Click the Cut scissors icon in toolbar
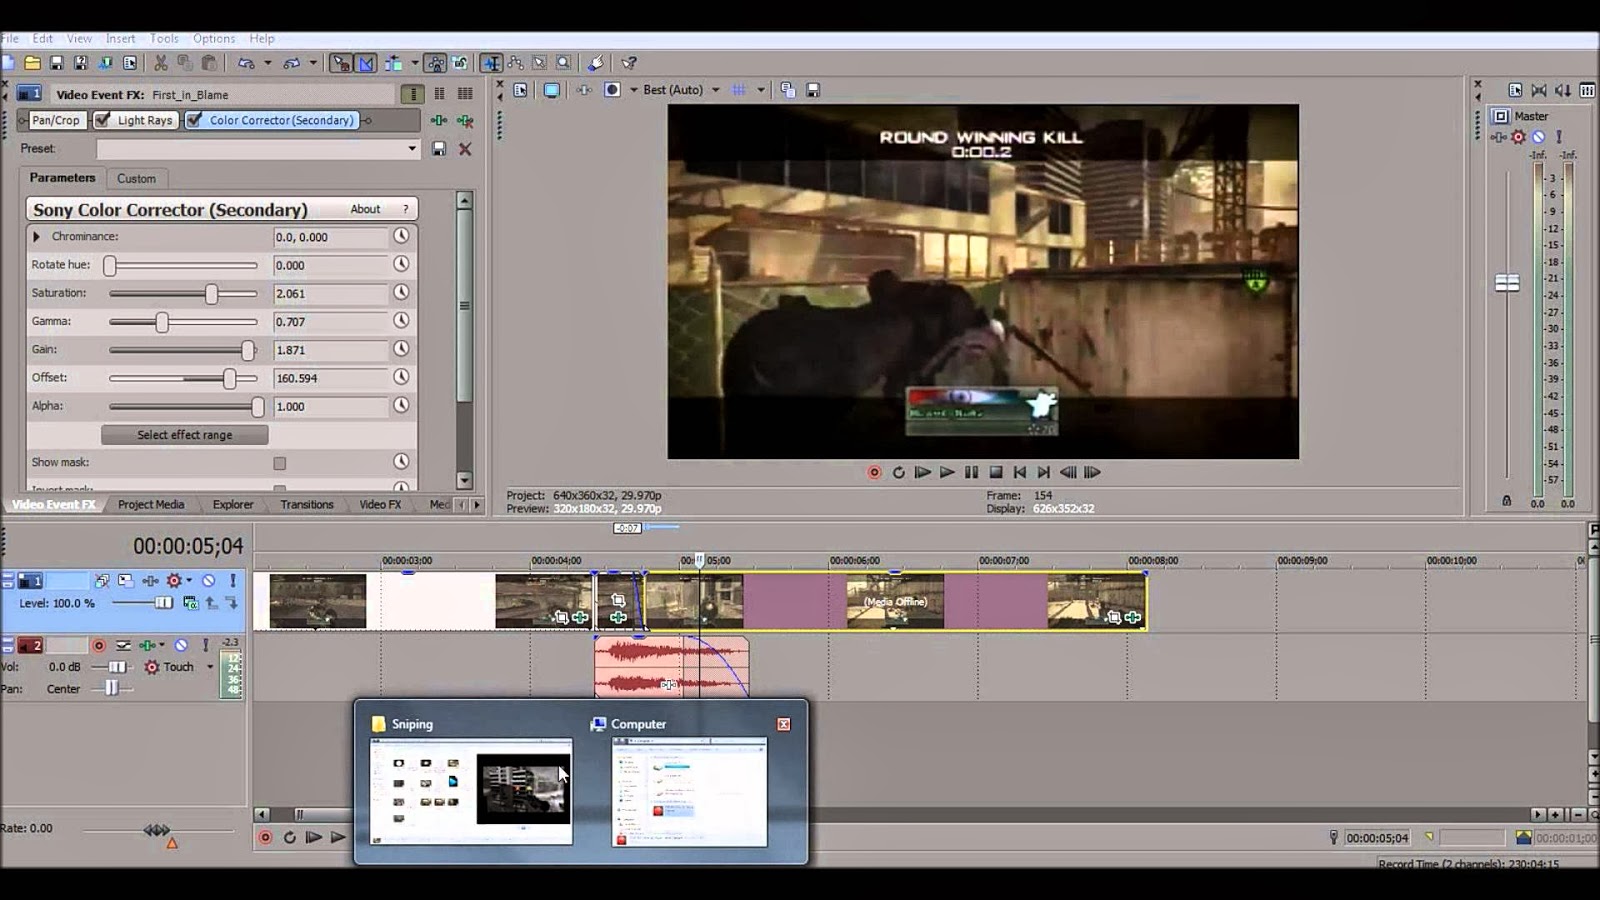This screenshot has width=1600, height=900. (160, 63)
